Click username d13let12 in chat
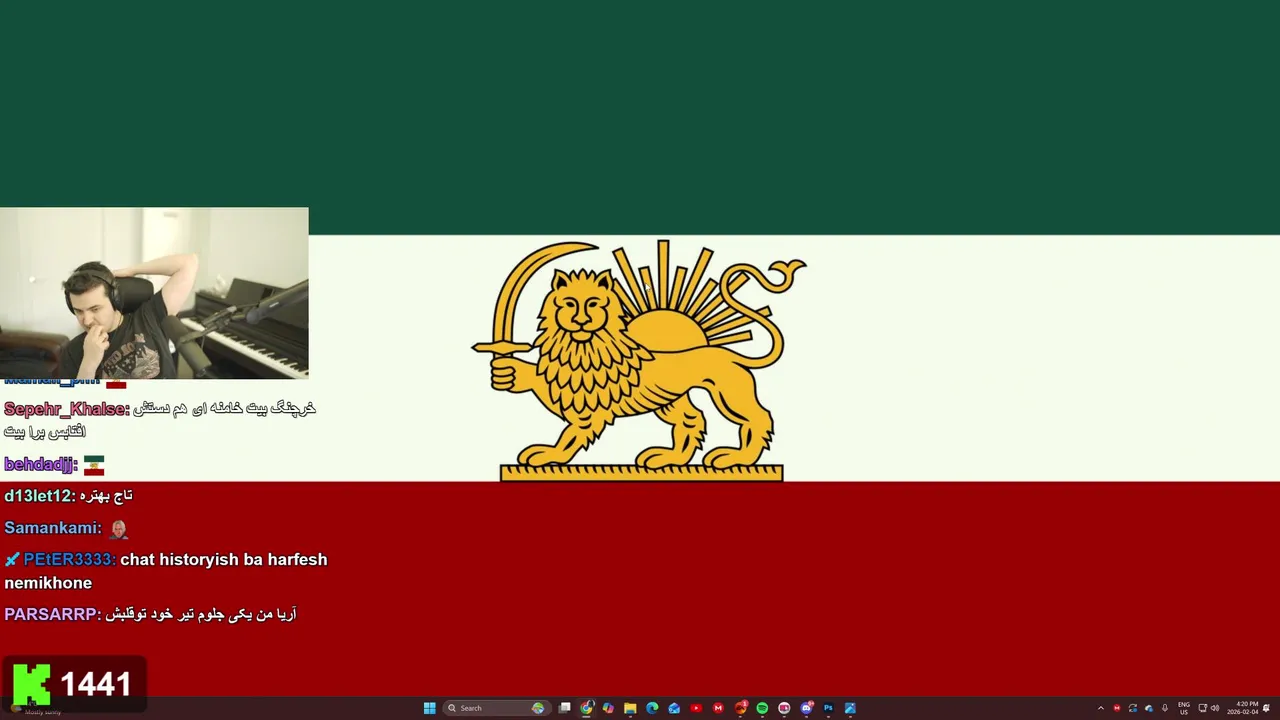 (40, 496)
